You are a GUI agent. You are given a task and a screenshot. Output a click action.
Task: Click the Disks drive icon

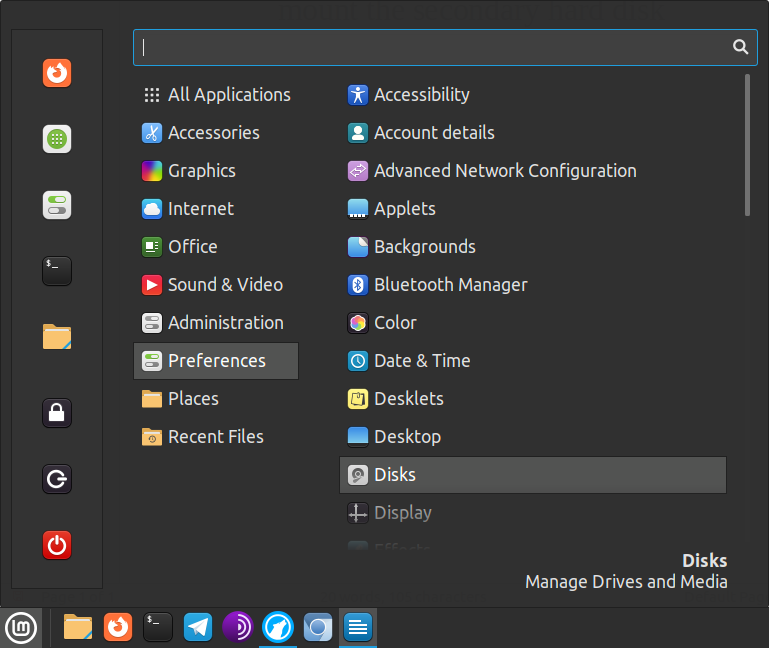[358, 475]
